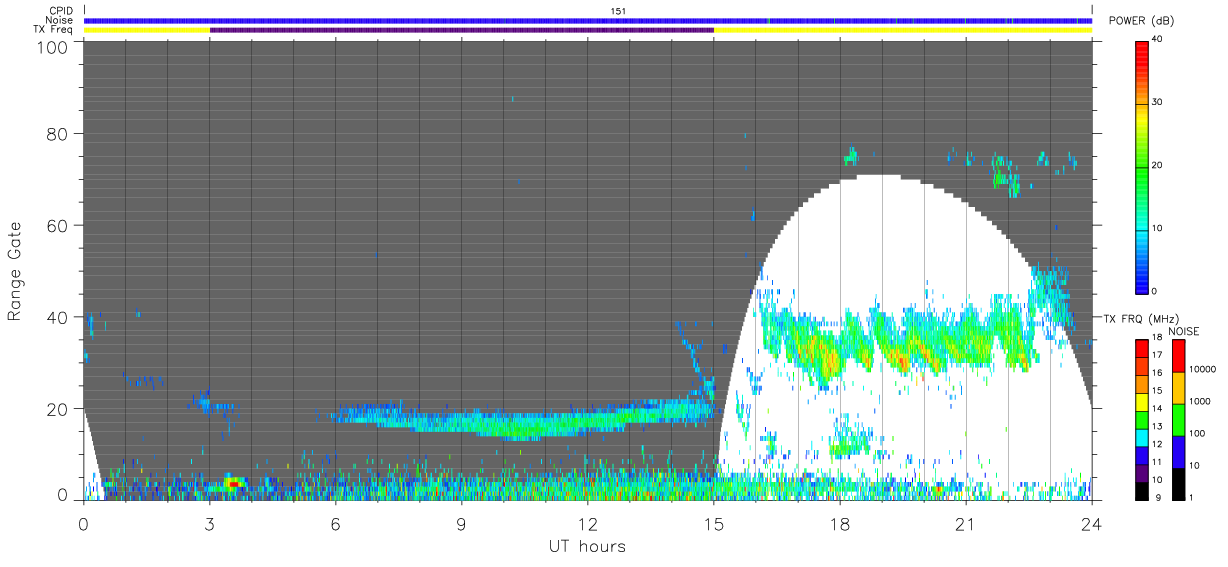Click the CPID row label
1228x567 pixels.
pyautogui.click(x=61, y=11)
